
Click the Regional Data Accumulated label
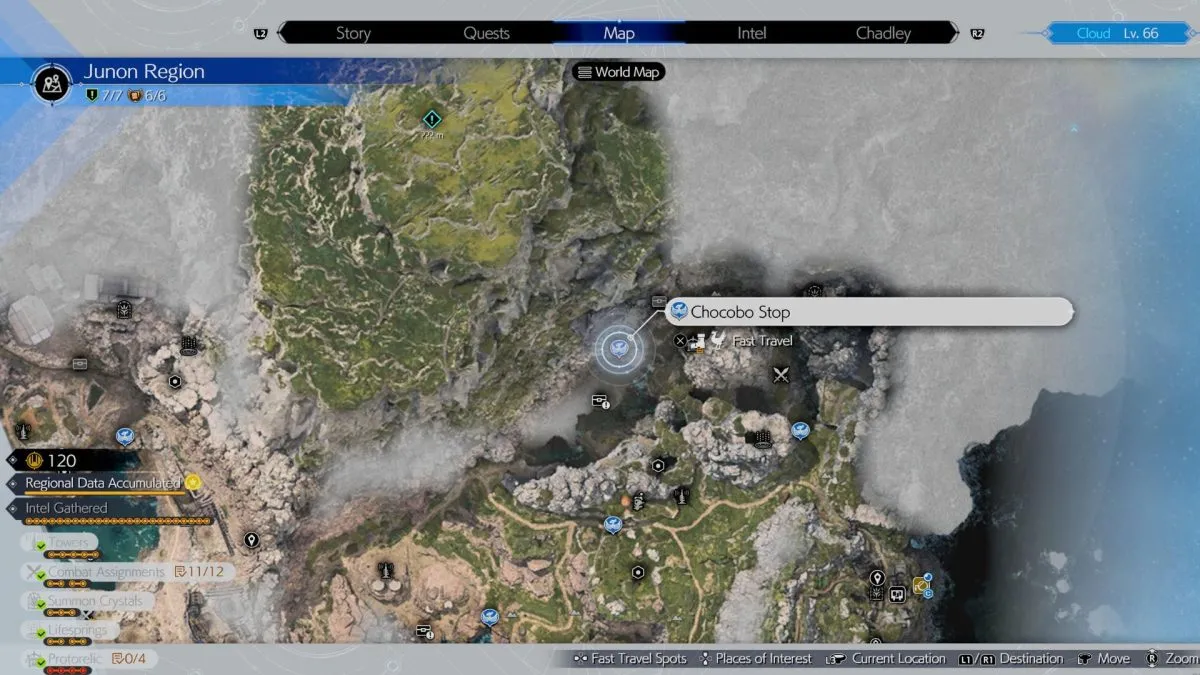click(x=103, y=483)
